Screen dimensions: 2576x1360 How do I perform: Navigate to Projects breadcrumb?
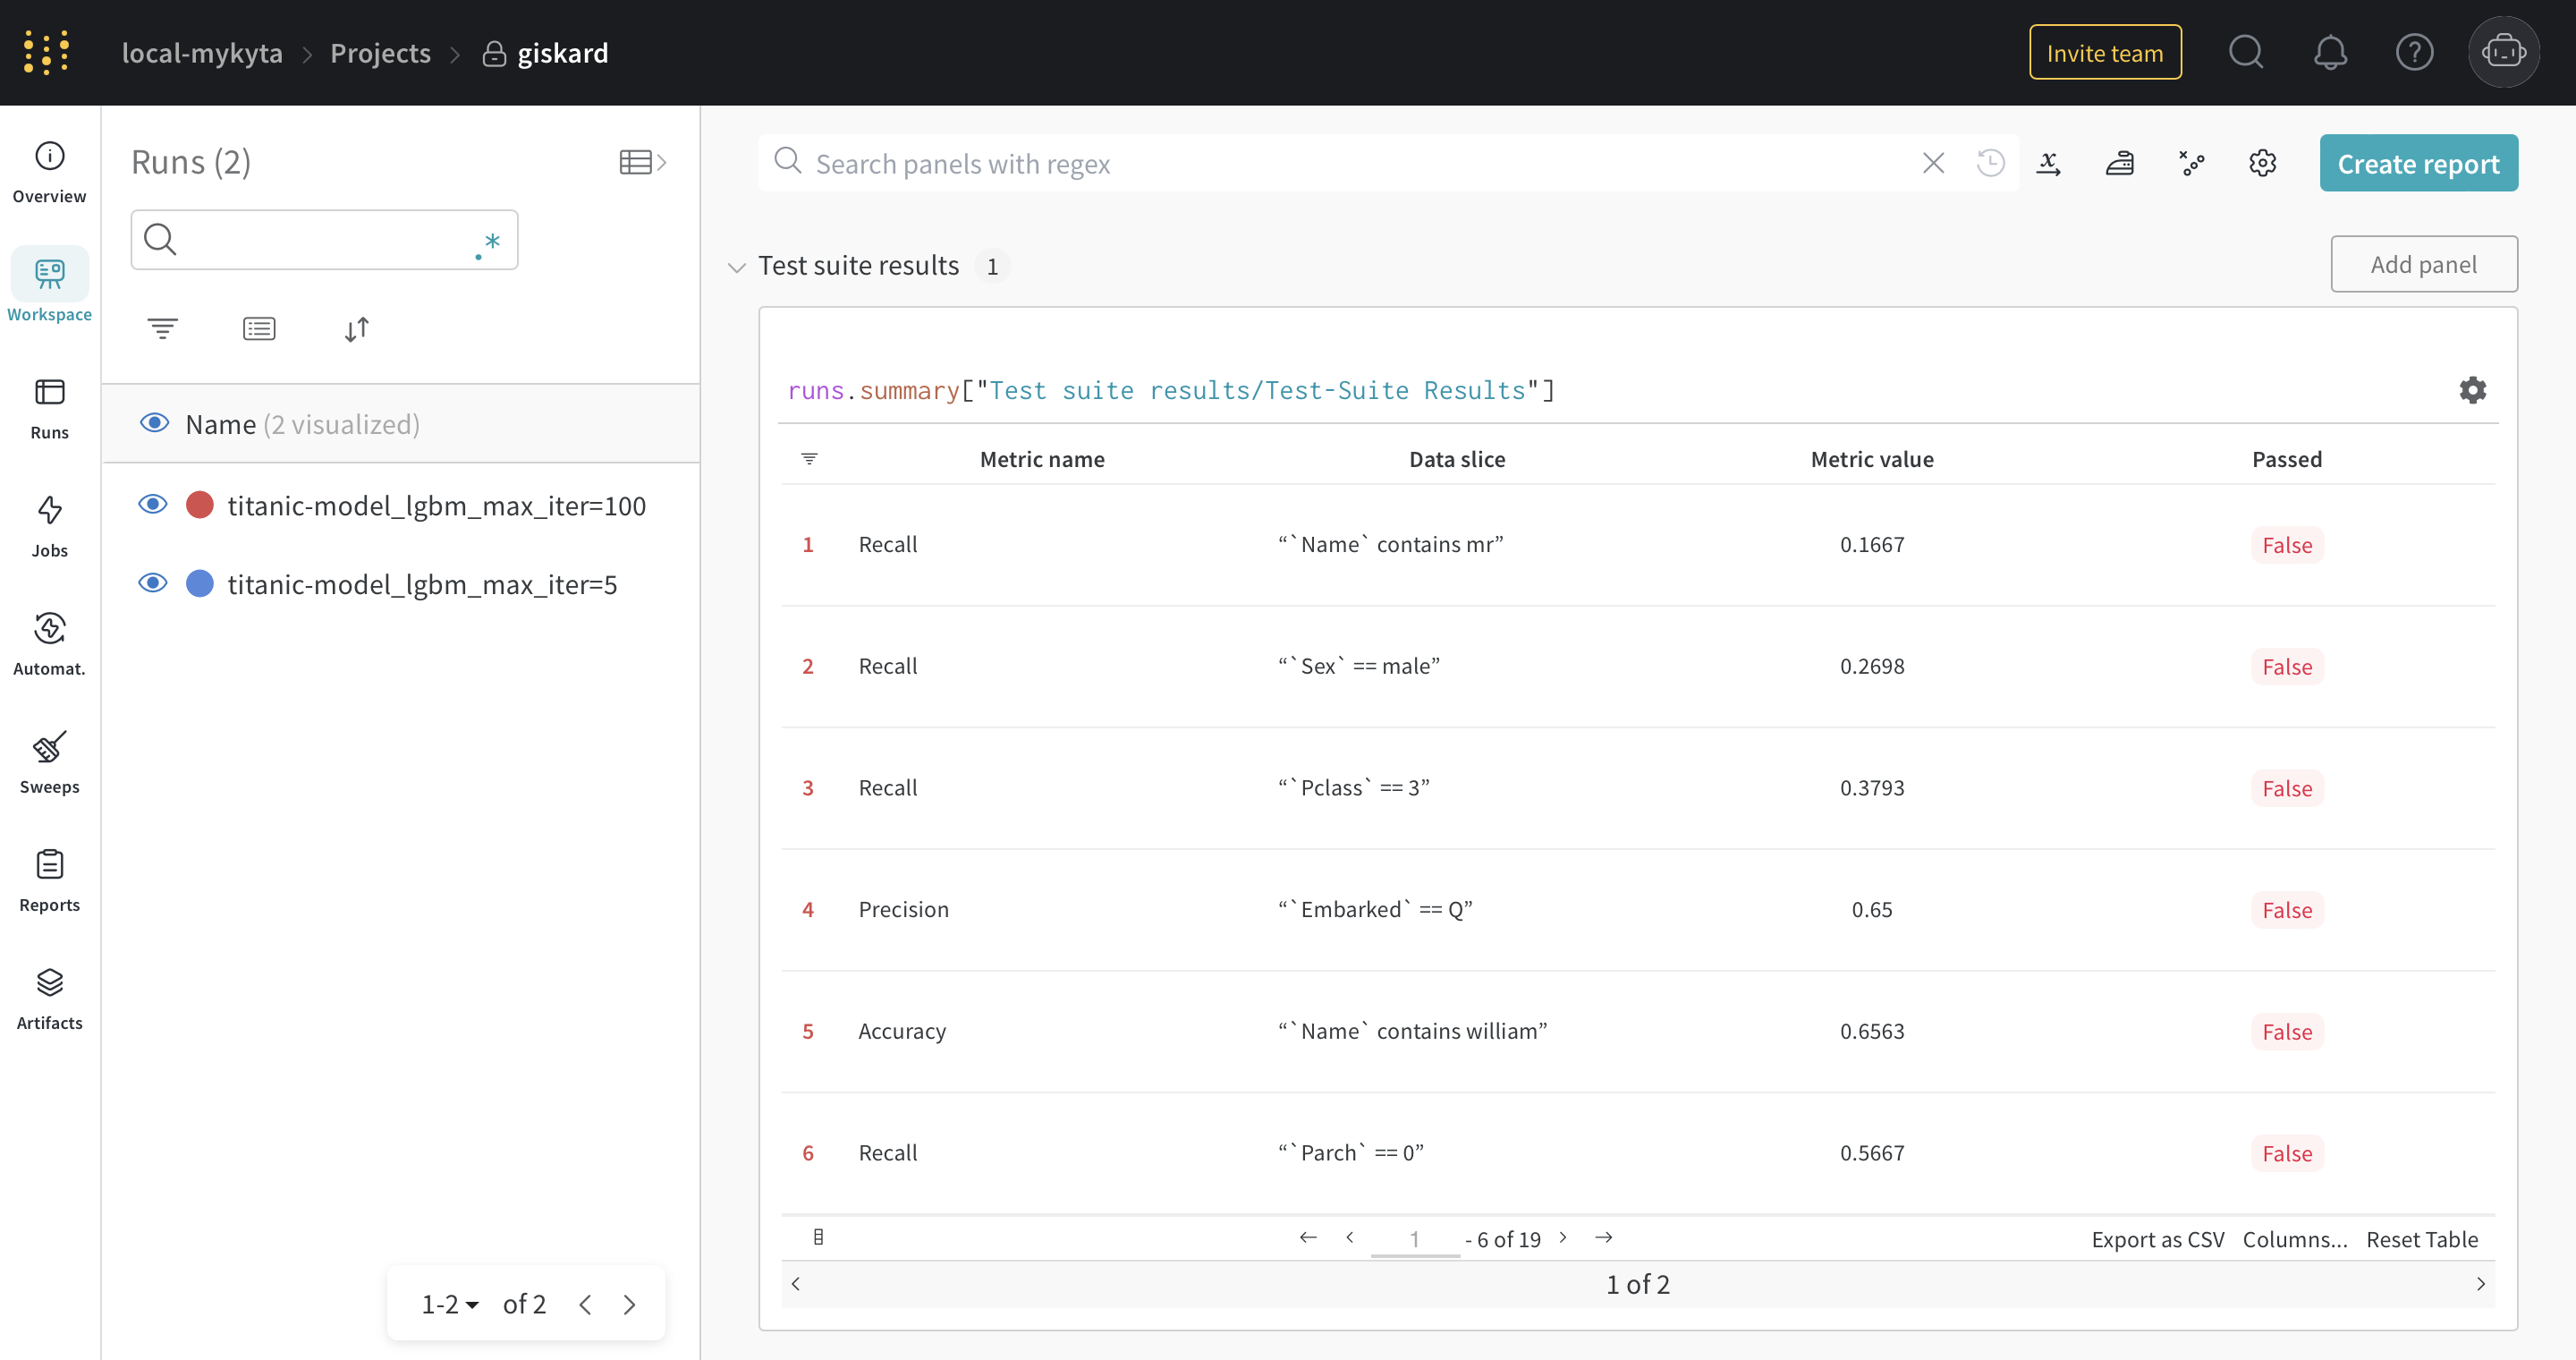(380, 53)
